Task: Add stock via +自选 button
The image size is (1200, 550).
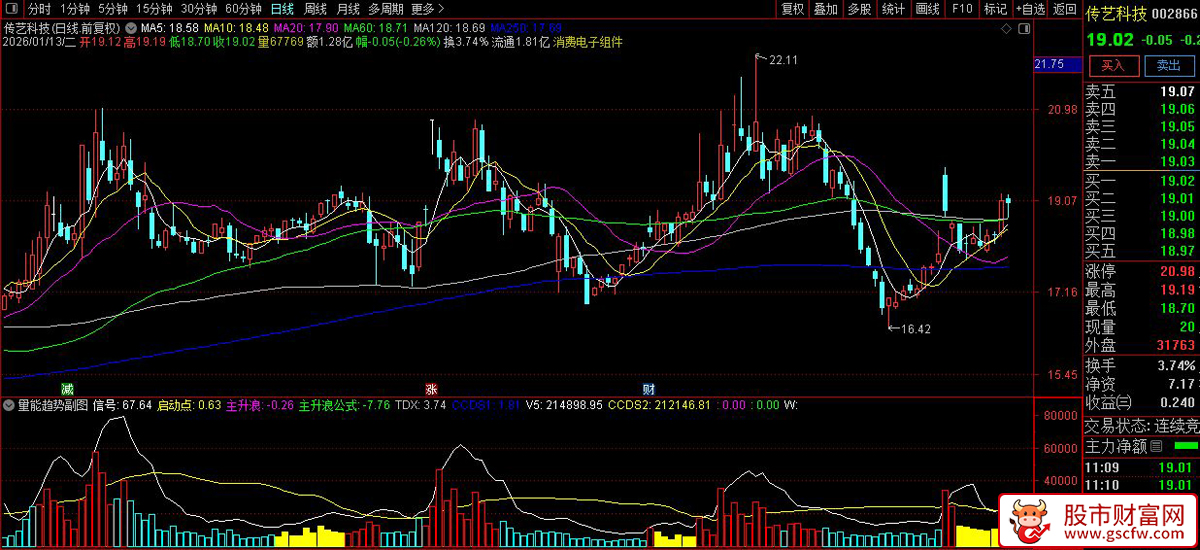Action: tap(1030, 9)
